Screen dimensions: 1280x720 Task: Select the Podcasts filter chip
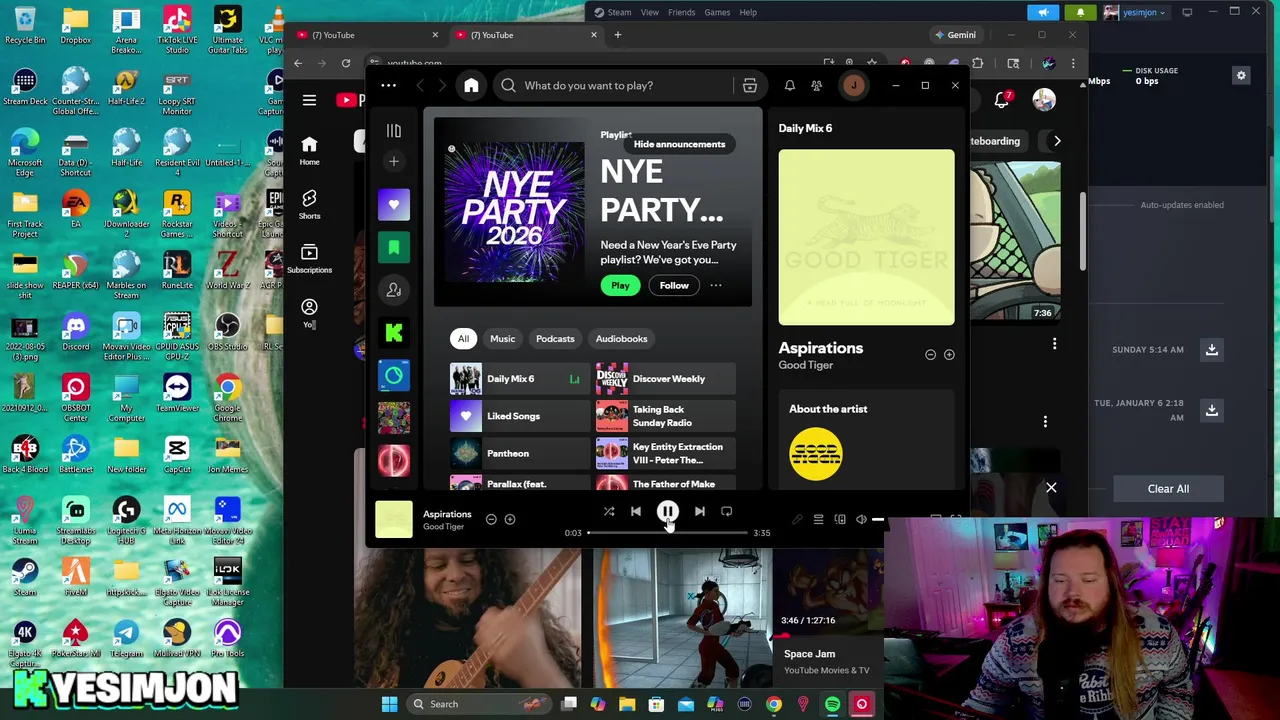555,339
